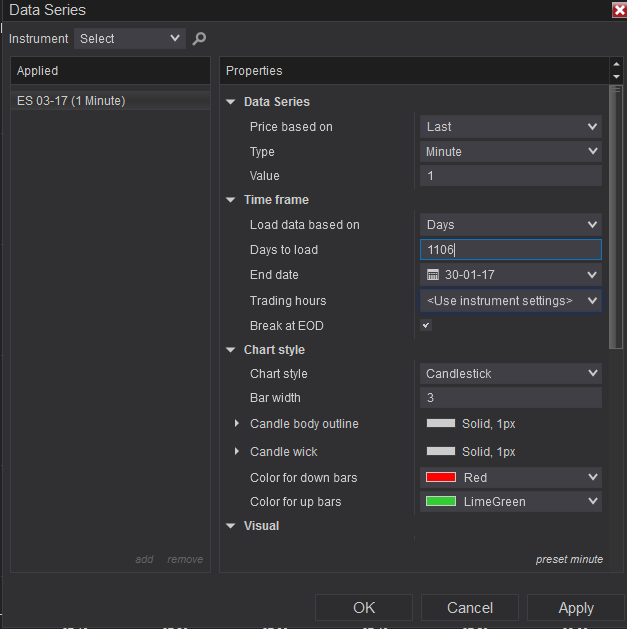
Task: Click the red down bars color swatch
Action: pos(441,478)
